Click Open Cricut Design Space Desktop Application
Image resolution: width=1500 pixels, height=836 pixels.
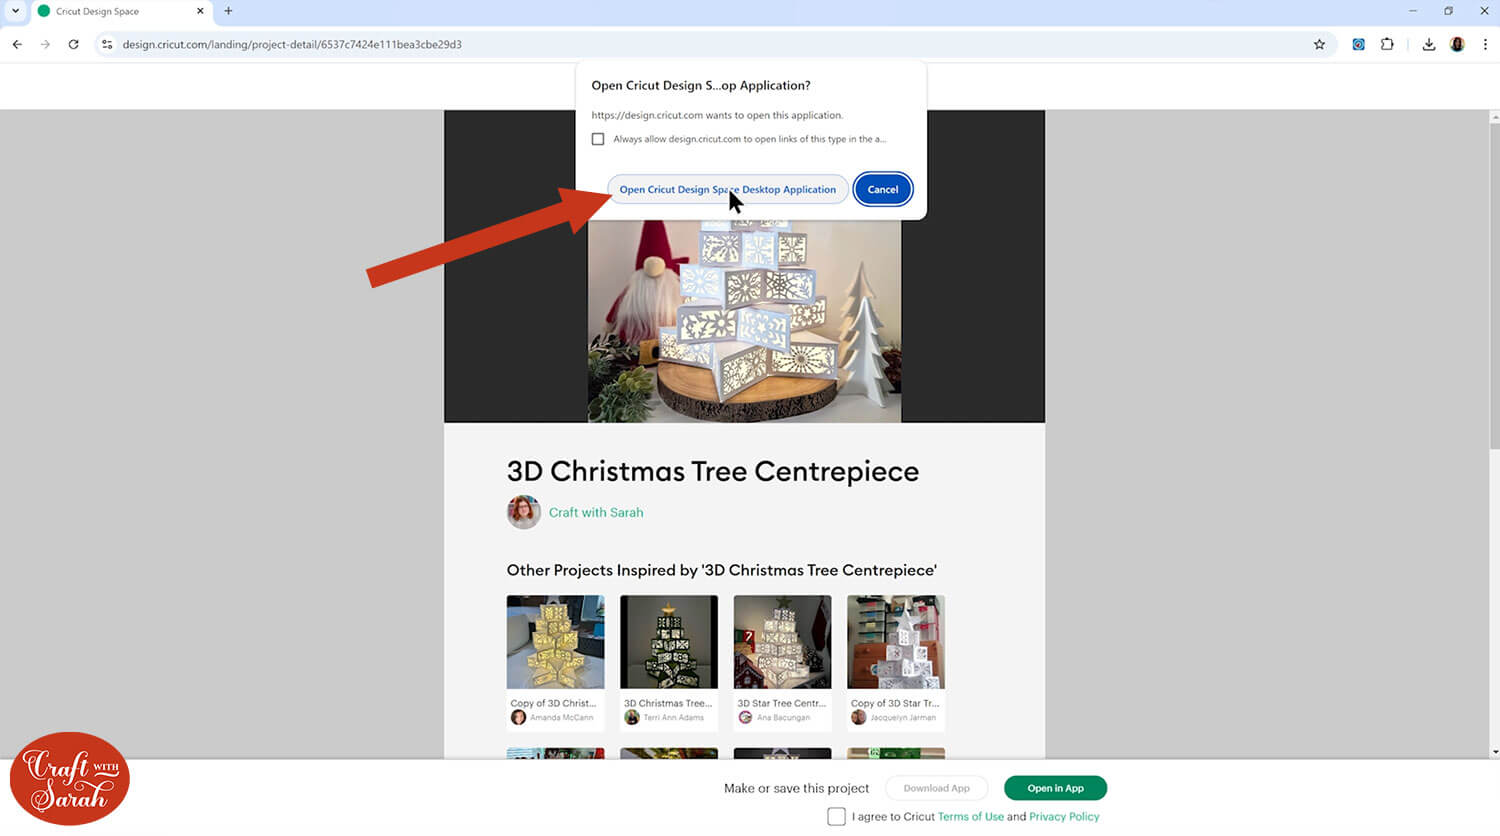[x=728, y=189]
